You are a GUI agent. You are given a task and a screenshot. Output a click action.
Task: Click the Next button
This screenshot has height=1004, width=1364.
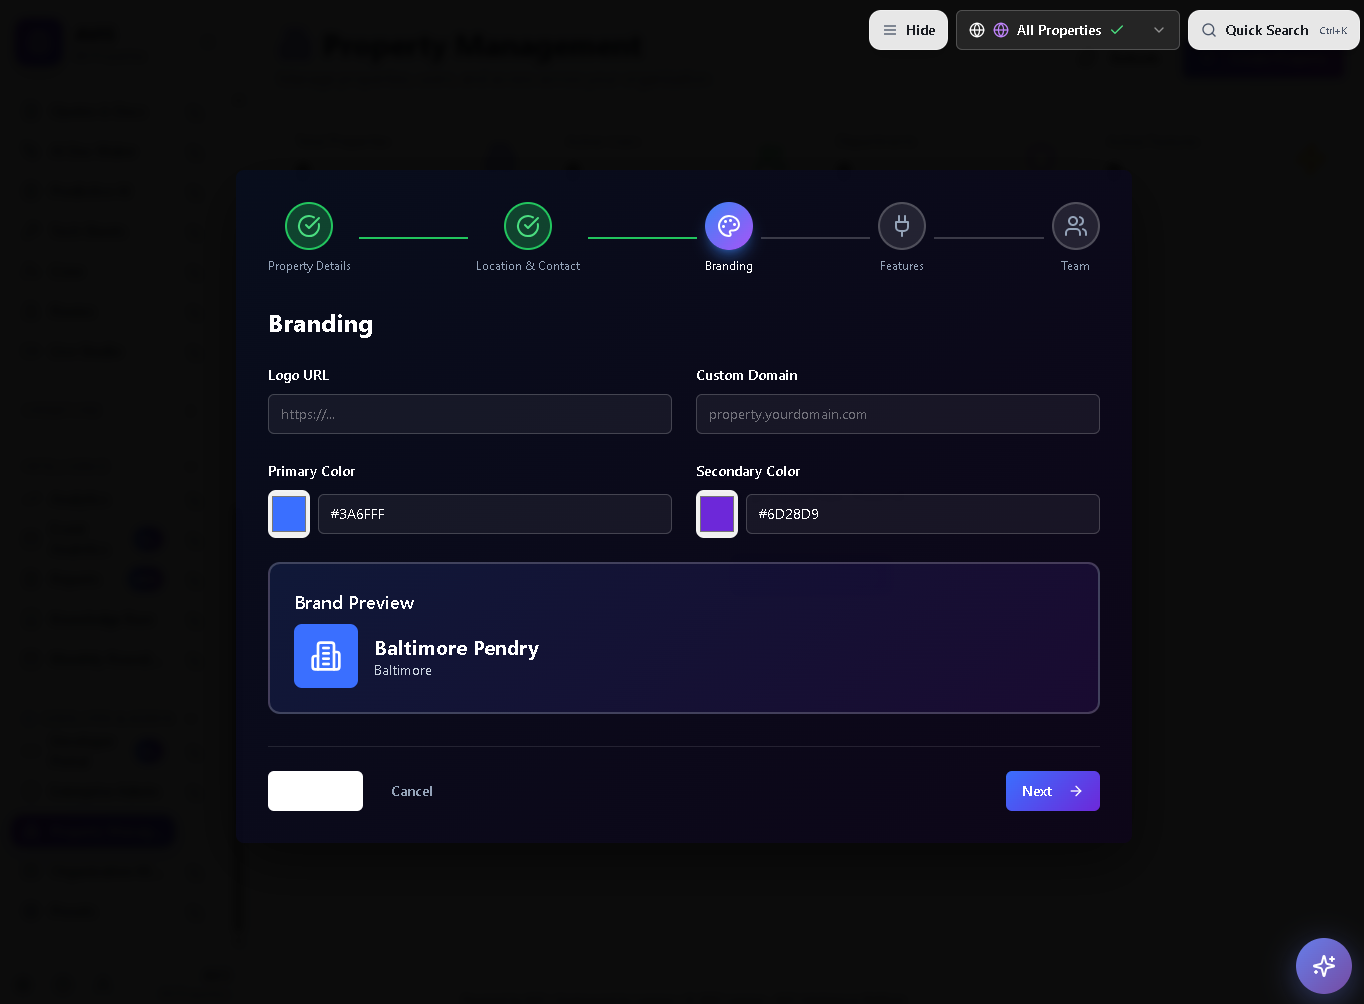click(x=1052, y=791)
